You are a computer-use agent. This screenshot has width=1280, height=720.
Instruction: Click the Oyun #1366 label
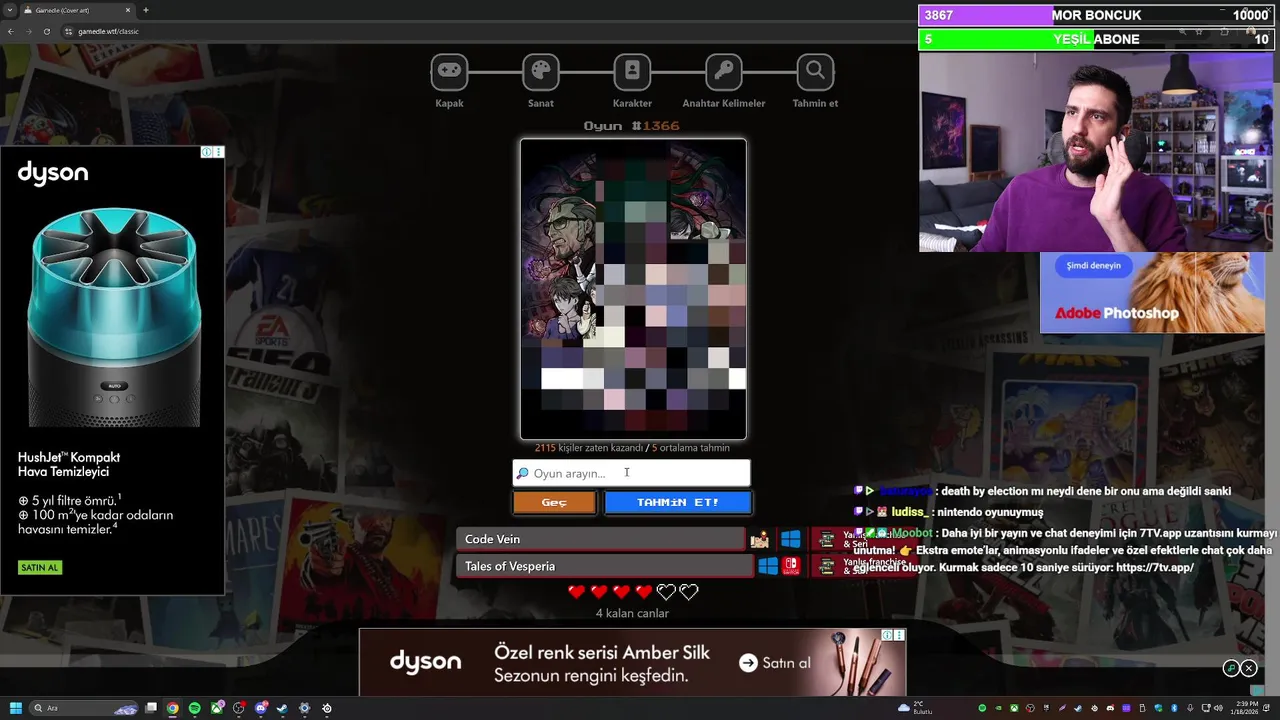pos(632,126)
